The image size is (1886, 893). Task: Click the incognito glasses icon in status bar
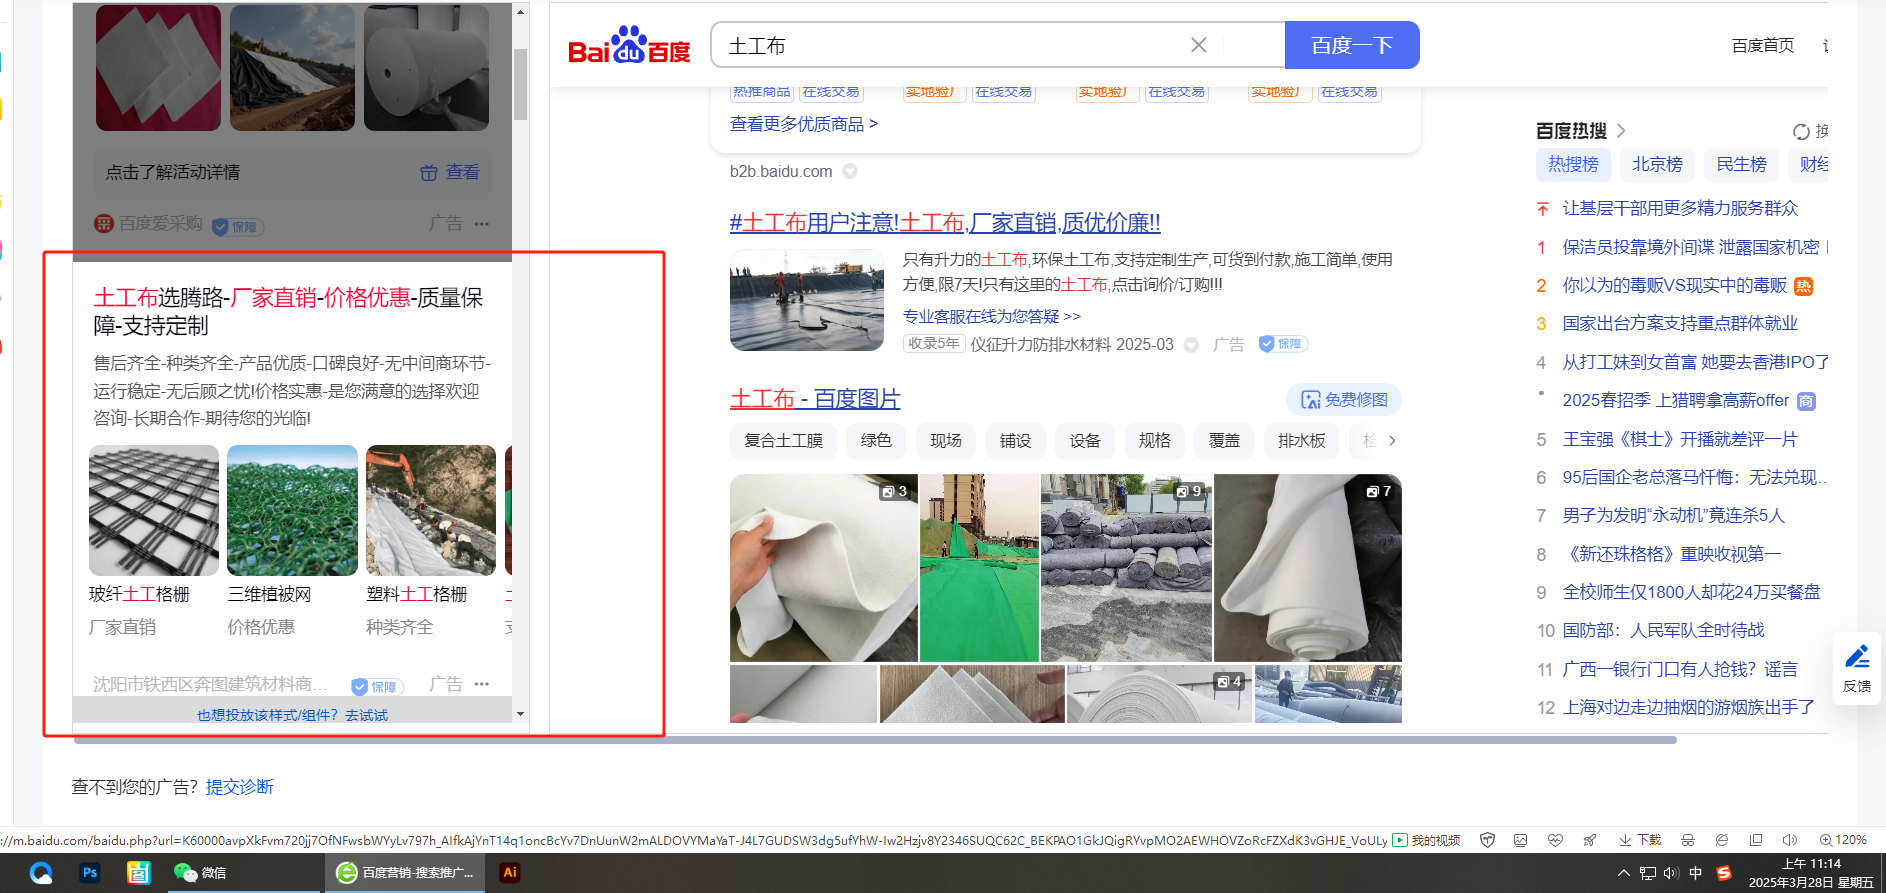[1688, 840]
